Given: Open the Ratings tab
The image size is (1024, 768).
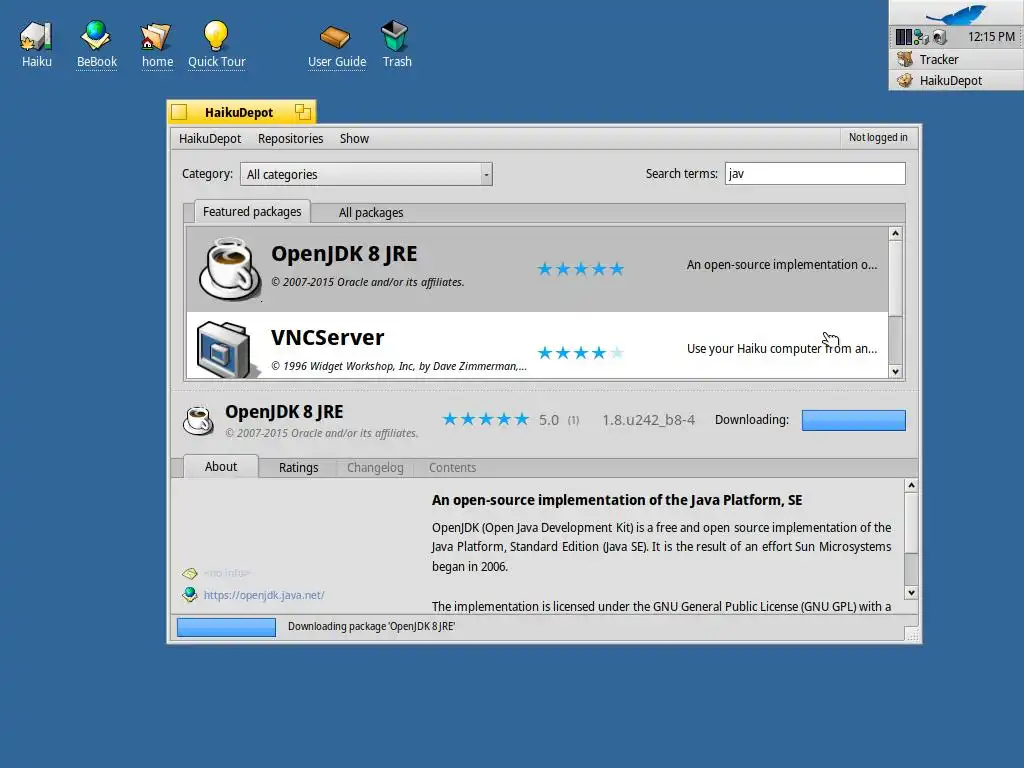Looking at the screenshot, I should click(298, 468).
